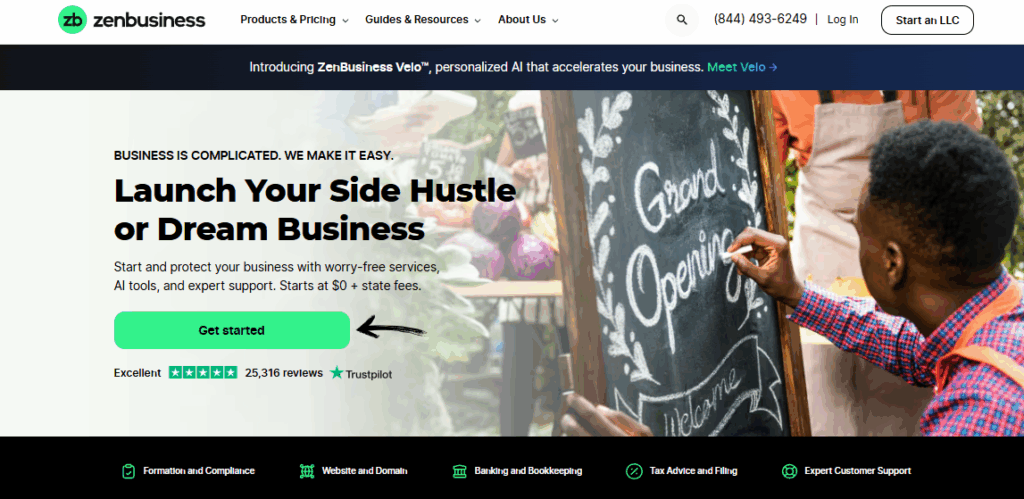Click the Tax Advice and Filing percent icon
Viewport: 1024px width, 499px height.
pos(633,471)
